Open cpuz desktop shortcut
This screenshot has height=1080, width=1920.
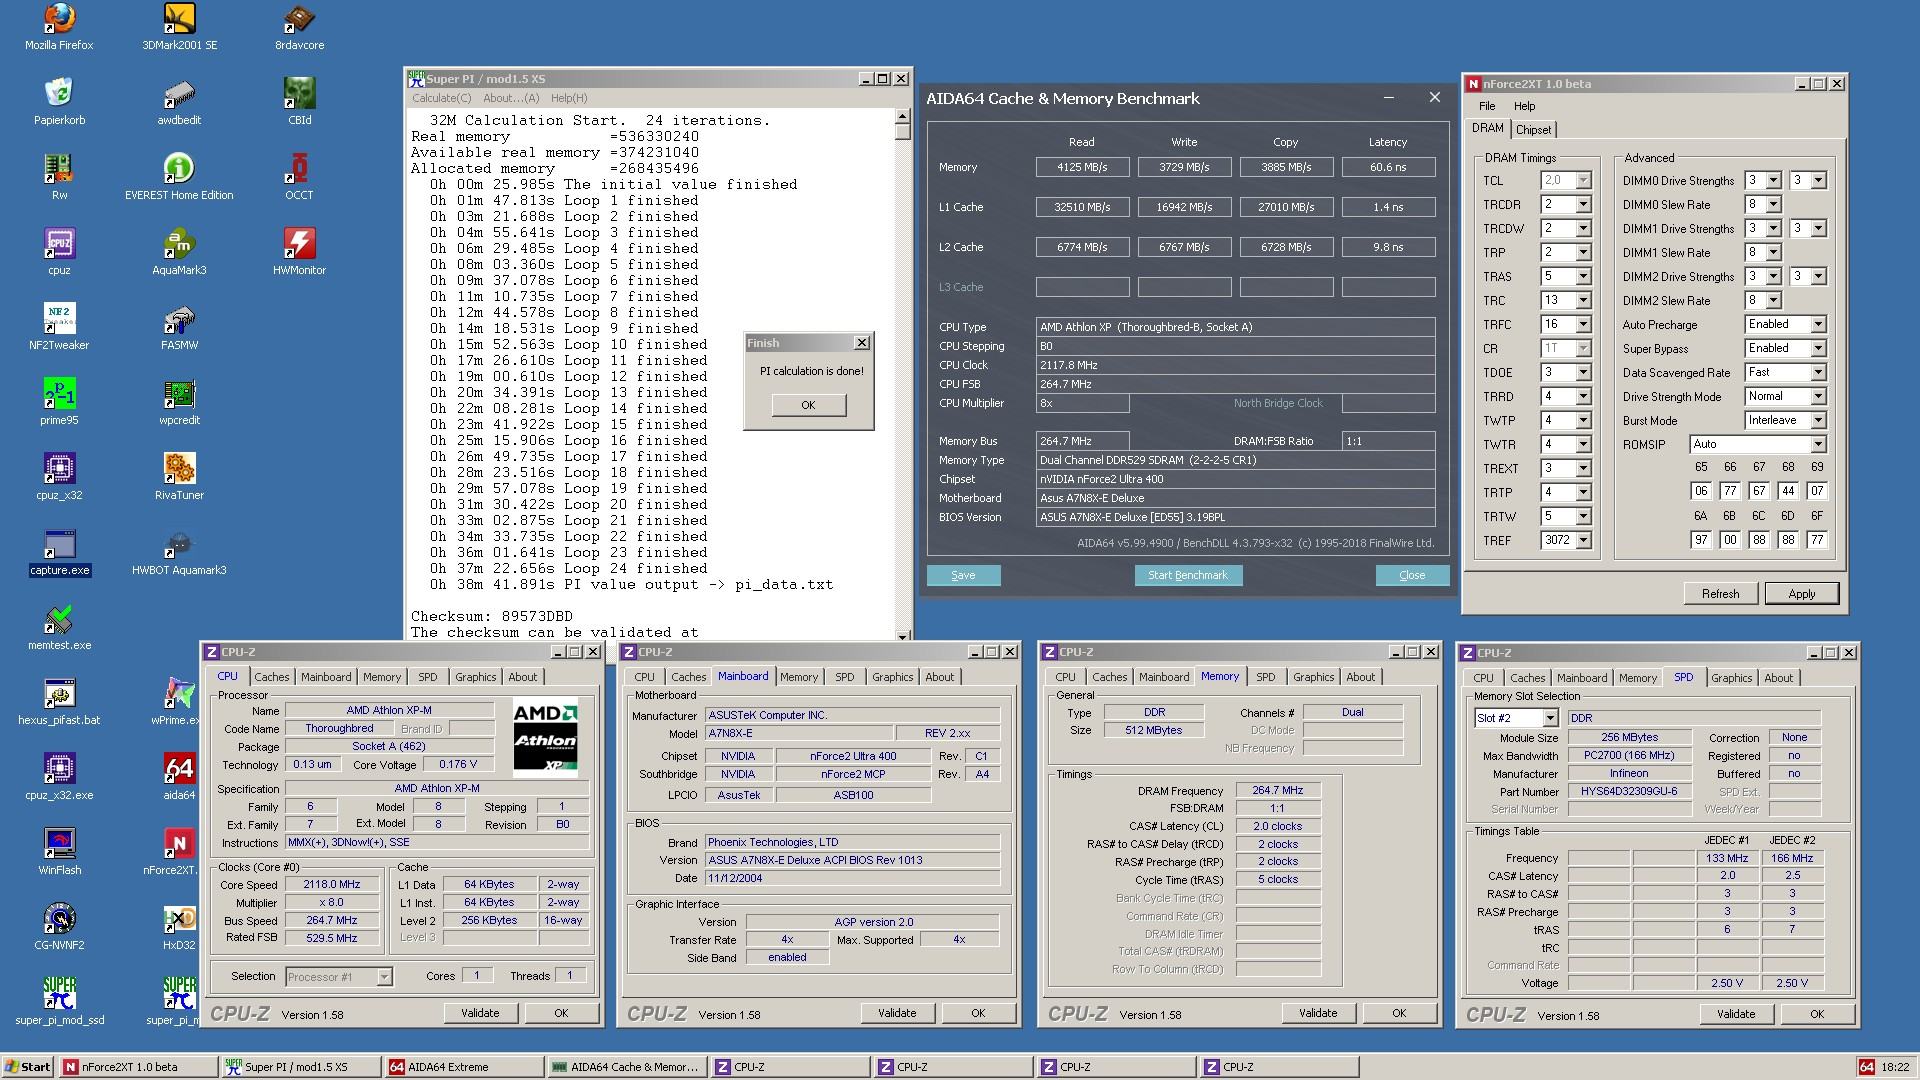coord(59,253)
